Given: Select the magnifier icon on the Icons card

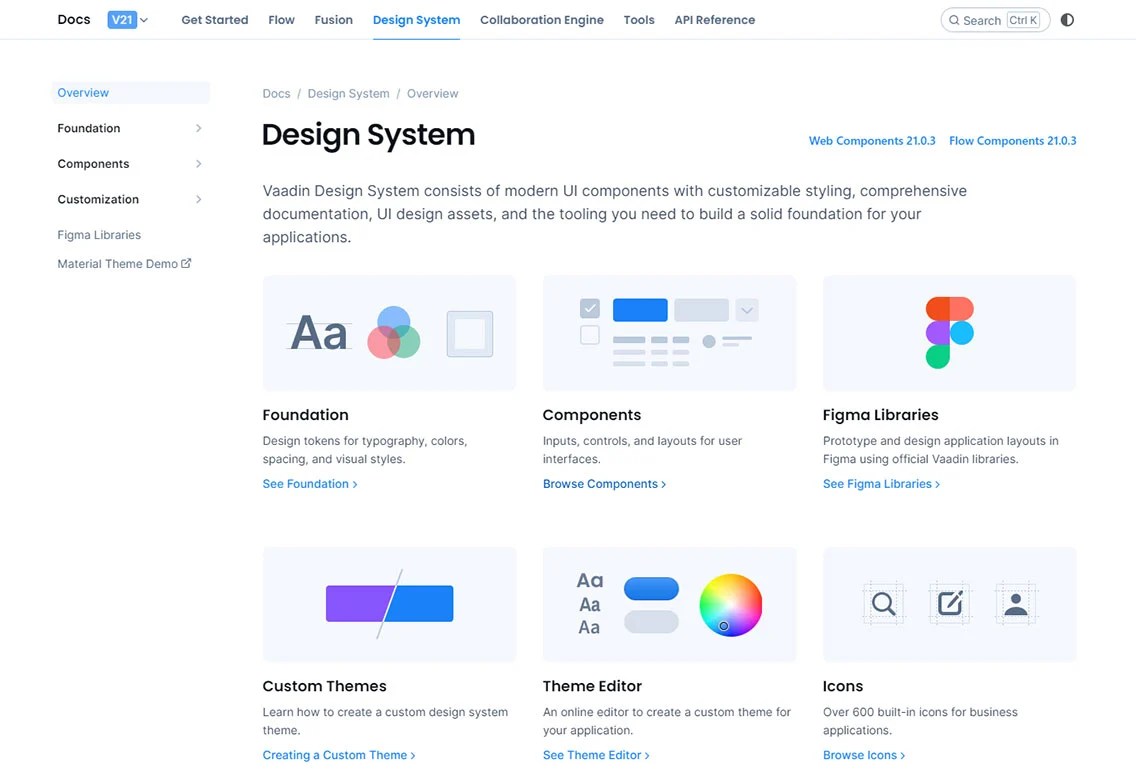Looking at the screenshot, I should pos(883,603).
